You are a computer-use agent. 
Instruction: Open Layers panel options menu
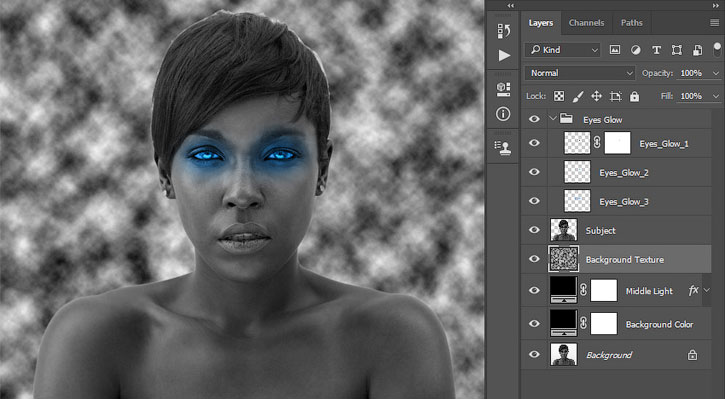tap(714, 23)
